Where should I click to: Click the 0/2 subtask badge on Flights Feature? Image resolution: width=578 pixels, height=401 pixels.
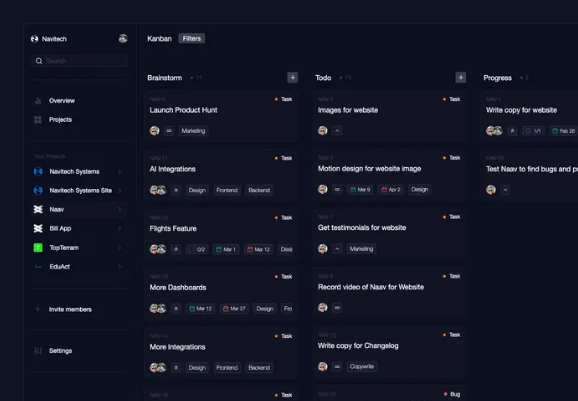(x=197, y=250)
